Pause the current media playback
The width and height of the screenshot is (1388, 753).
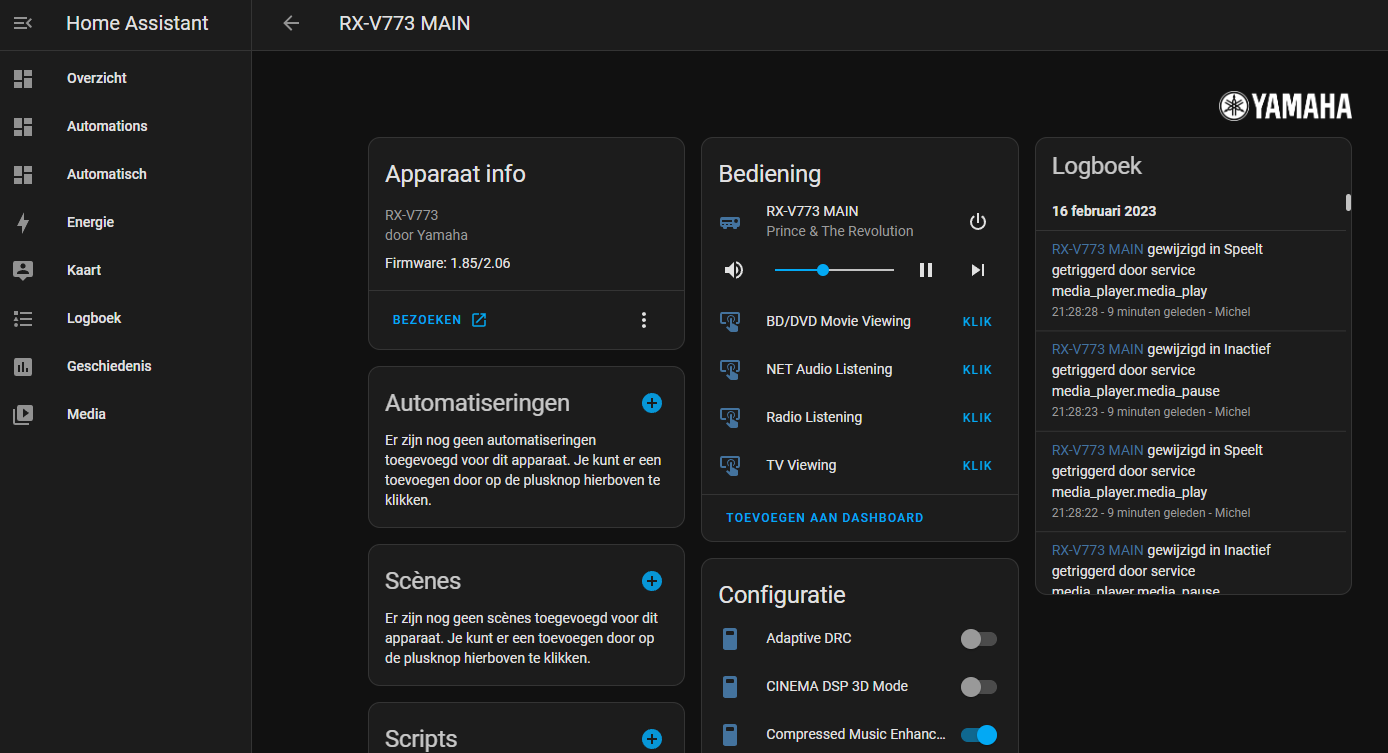(925, 269)
